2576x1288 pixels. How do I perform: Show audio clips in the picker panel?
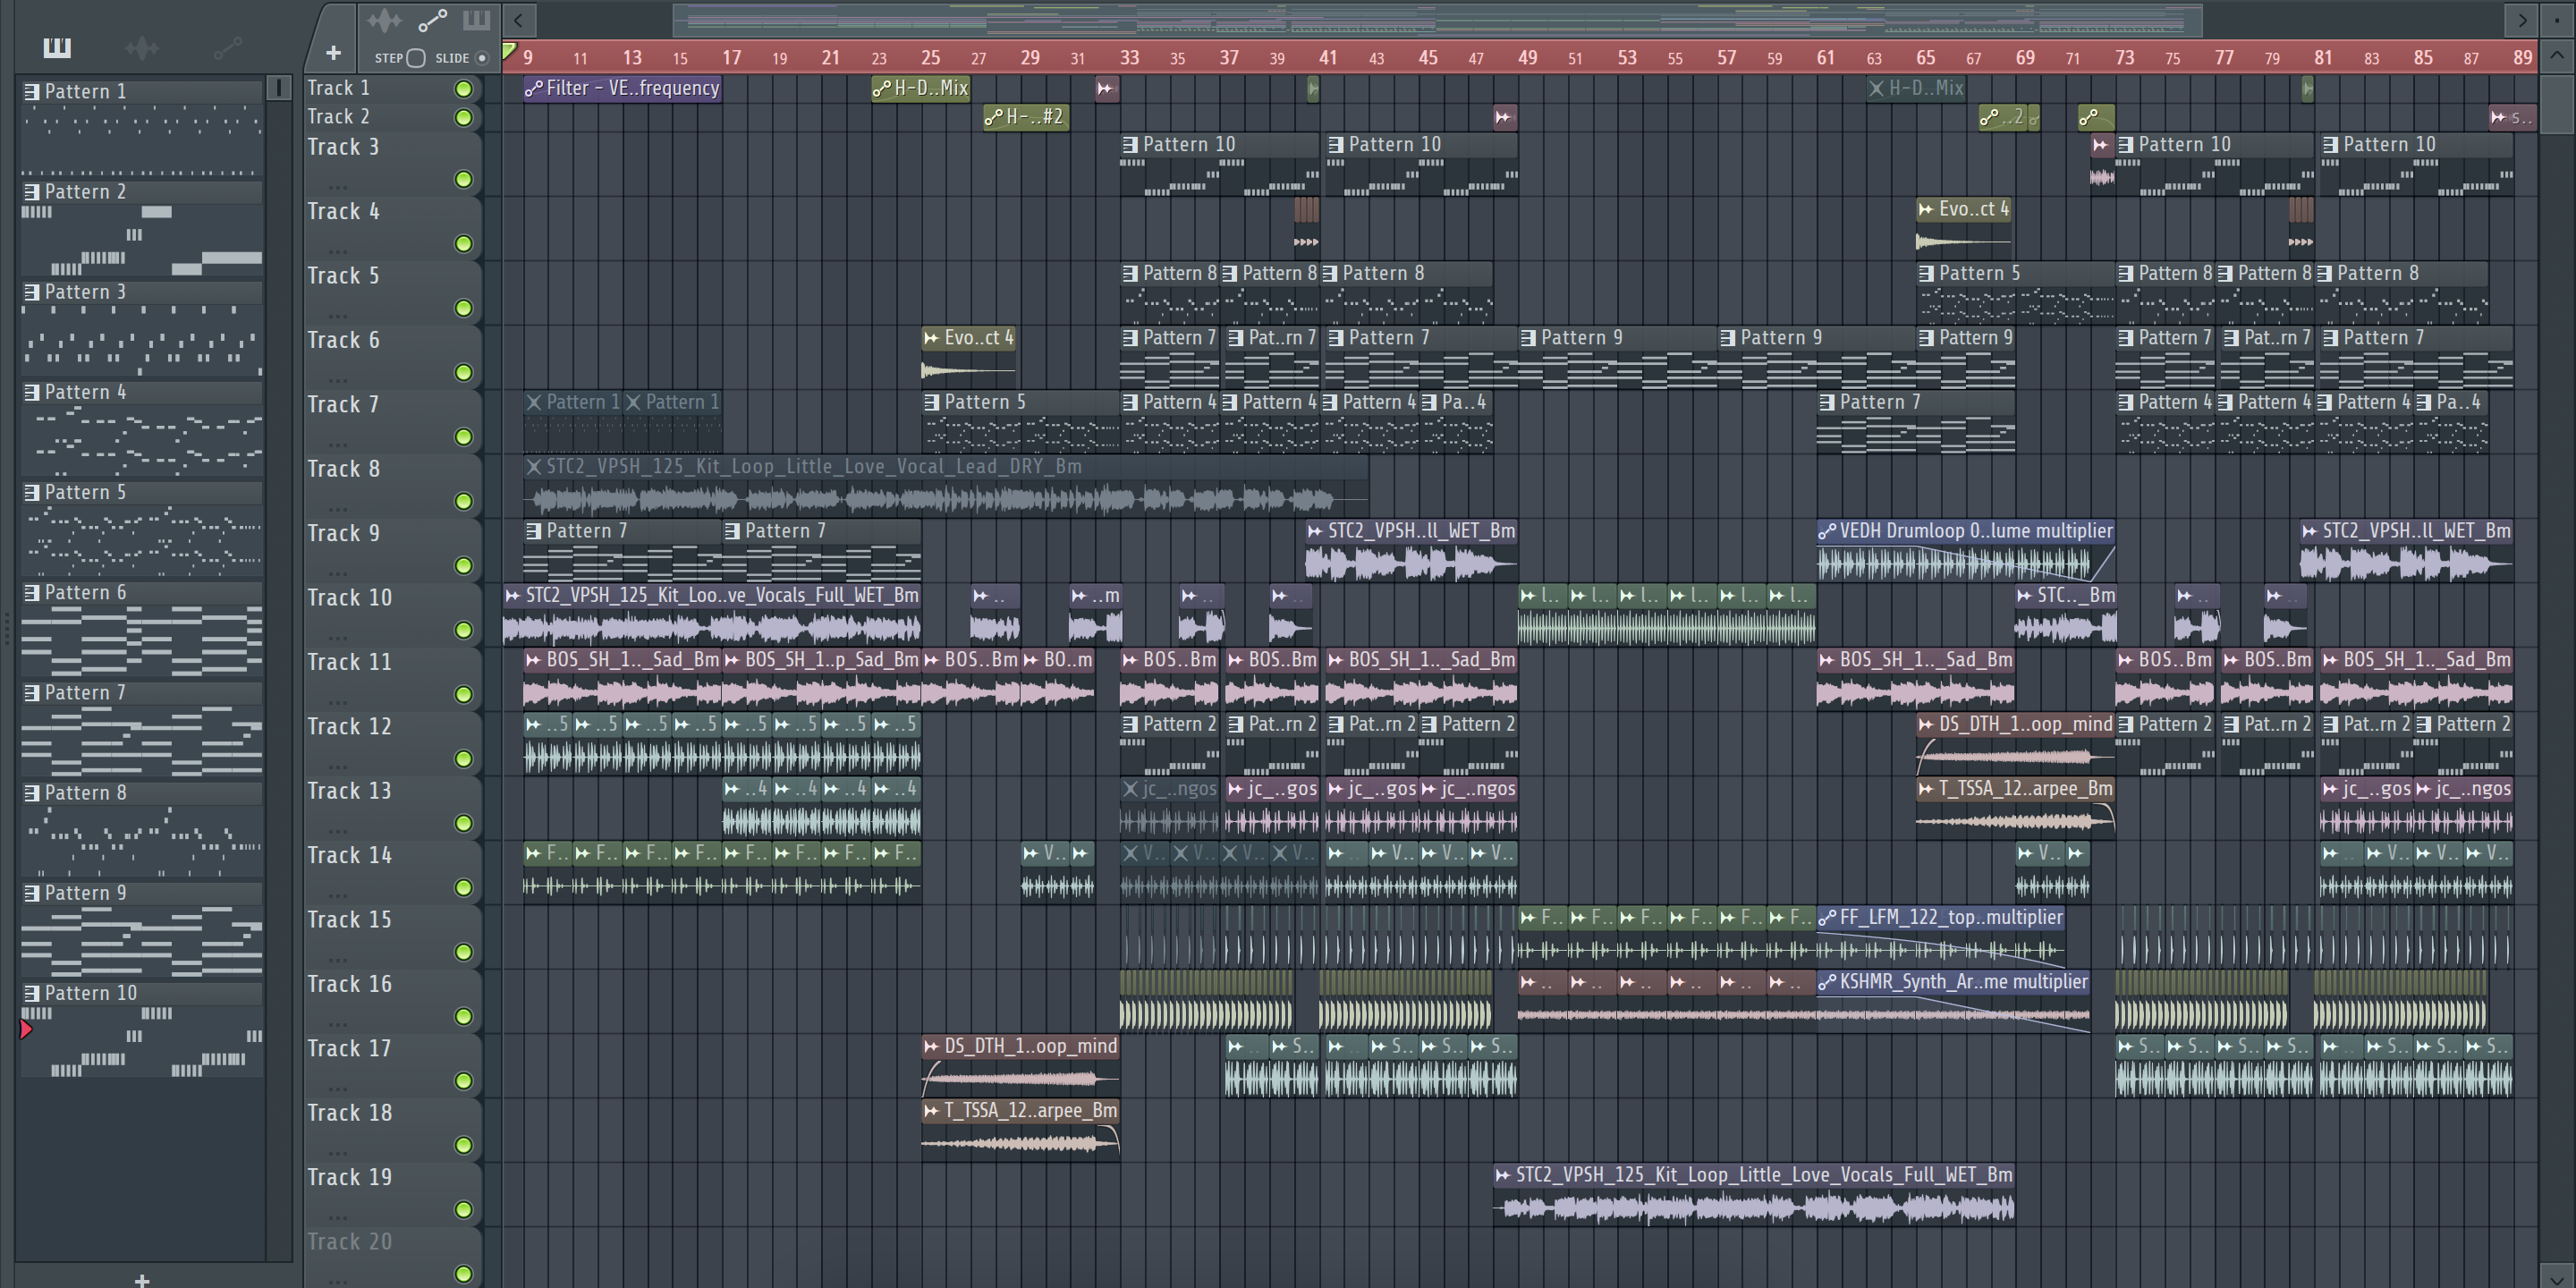(x=142, y=47)
